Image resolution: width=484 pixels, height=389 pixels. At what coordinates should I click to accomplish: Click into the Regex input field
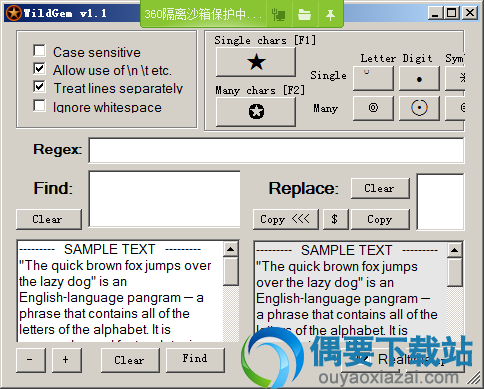coord(276,150)
